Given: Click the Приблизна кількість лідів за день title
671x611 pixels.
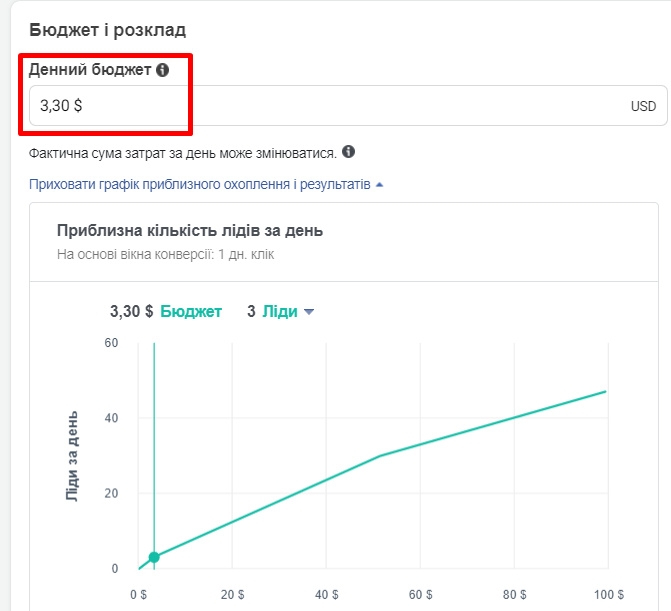Looking at the screenshot, I should (190, 231).
